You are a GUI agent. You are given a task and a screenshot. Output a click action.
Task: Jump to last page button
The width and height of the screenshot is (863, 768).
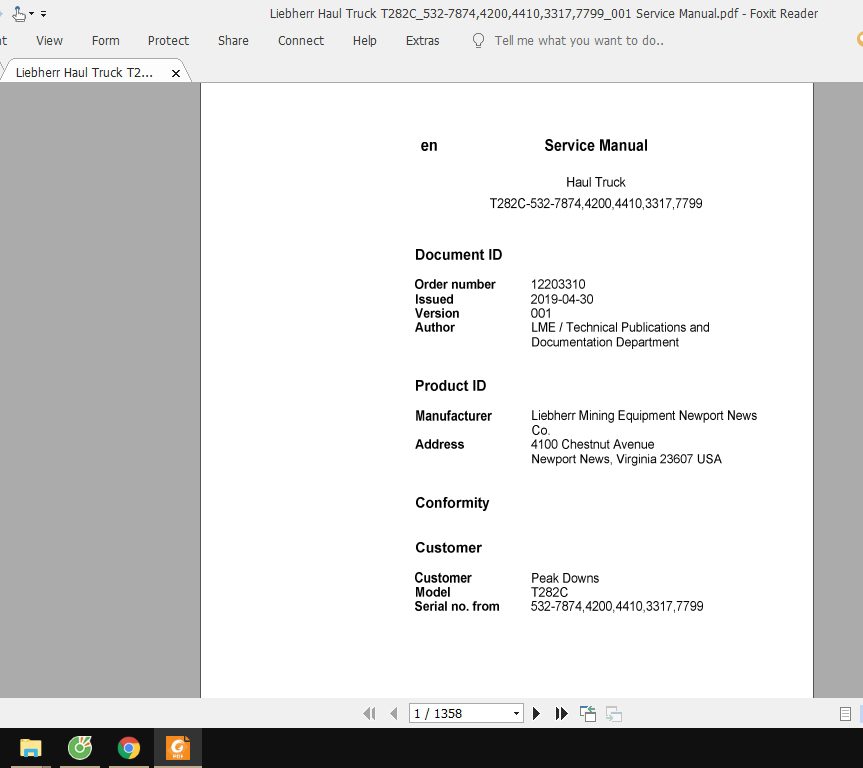click(561, 714)
